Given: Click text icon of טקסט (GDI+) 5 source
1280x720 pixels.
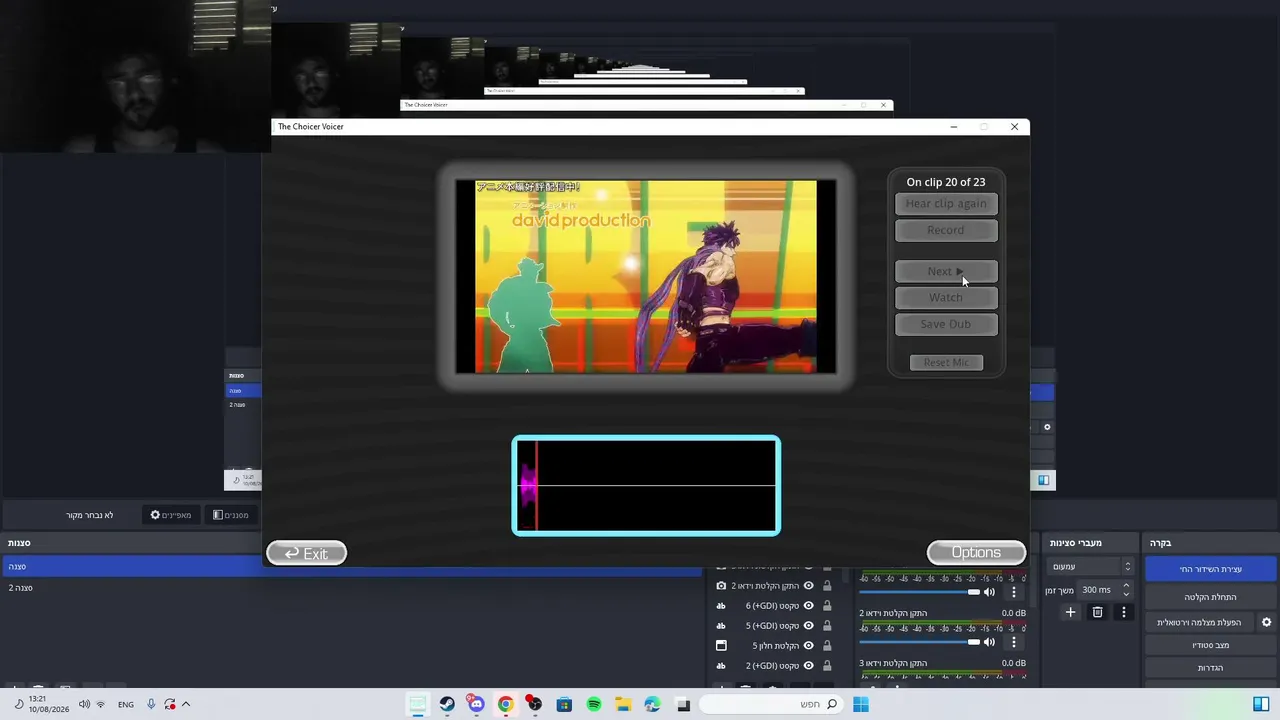Looking at the screenshot, I should tap(721, 626).
